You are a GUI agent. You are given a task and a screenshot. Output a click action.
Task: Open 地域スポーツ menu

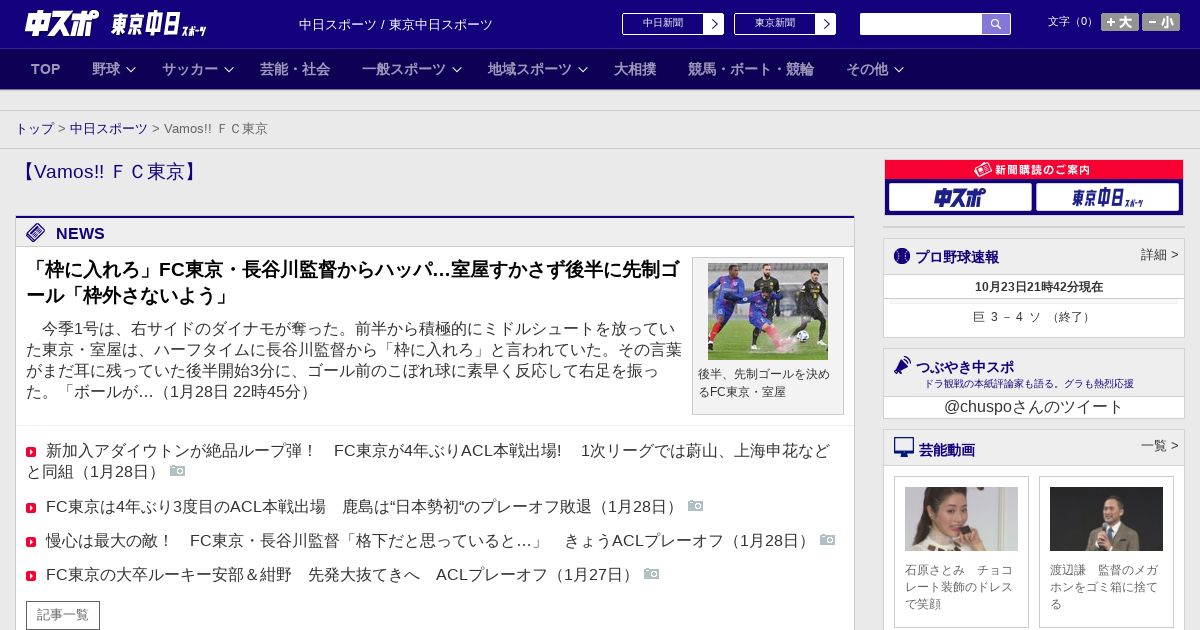tap(530, 69)
